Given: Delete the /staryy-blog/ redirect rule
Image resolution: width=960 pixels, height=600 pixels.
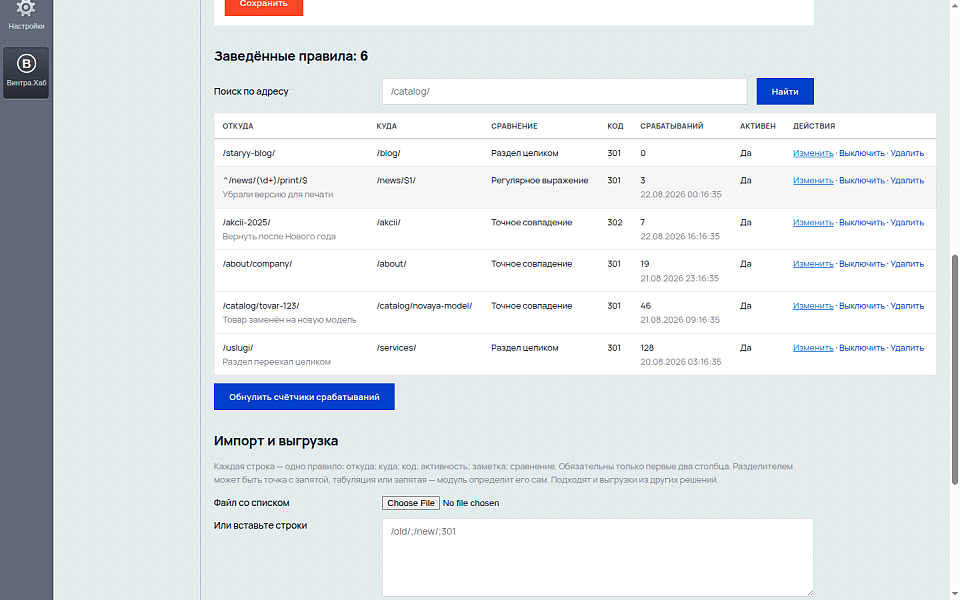Looking at the screenshot, I should [x=907, y=153].
